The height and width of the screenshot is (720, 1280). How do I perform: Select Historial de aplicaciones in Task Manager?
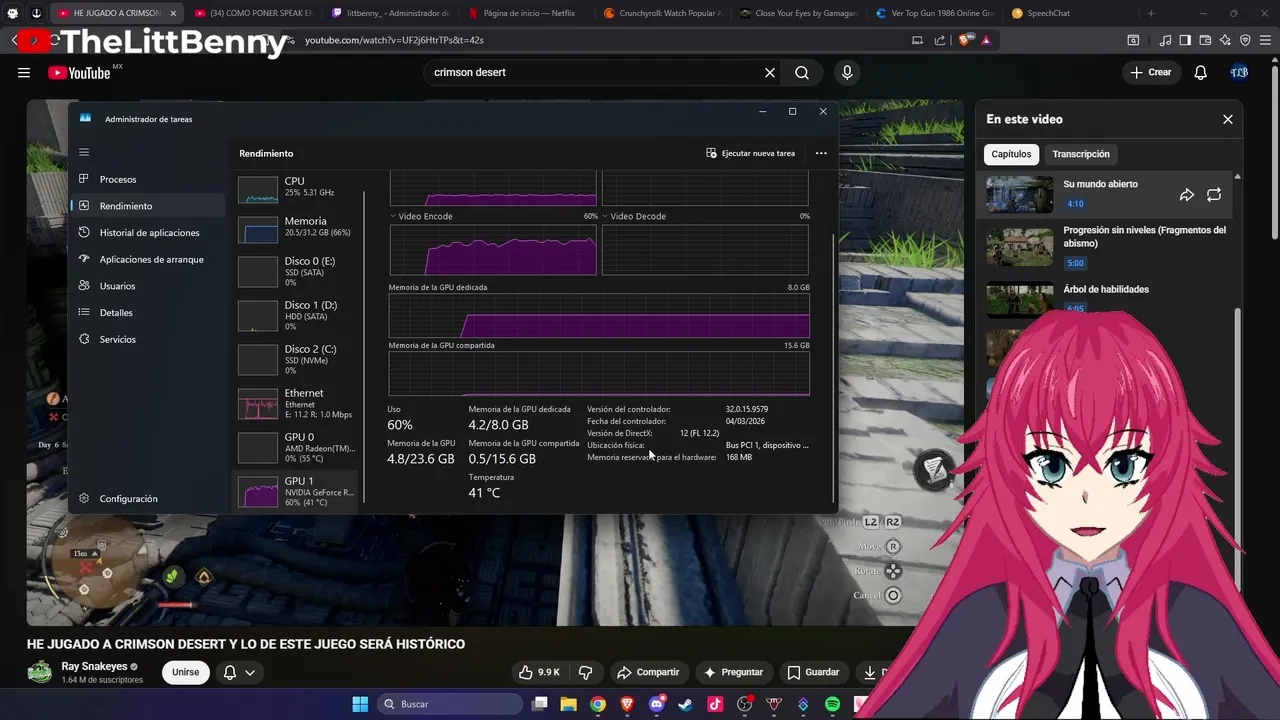pyautogui.click(x=148, y=232)
